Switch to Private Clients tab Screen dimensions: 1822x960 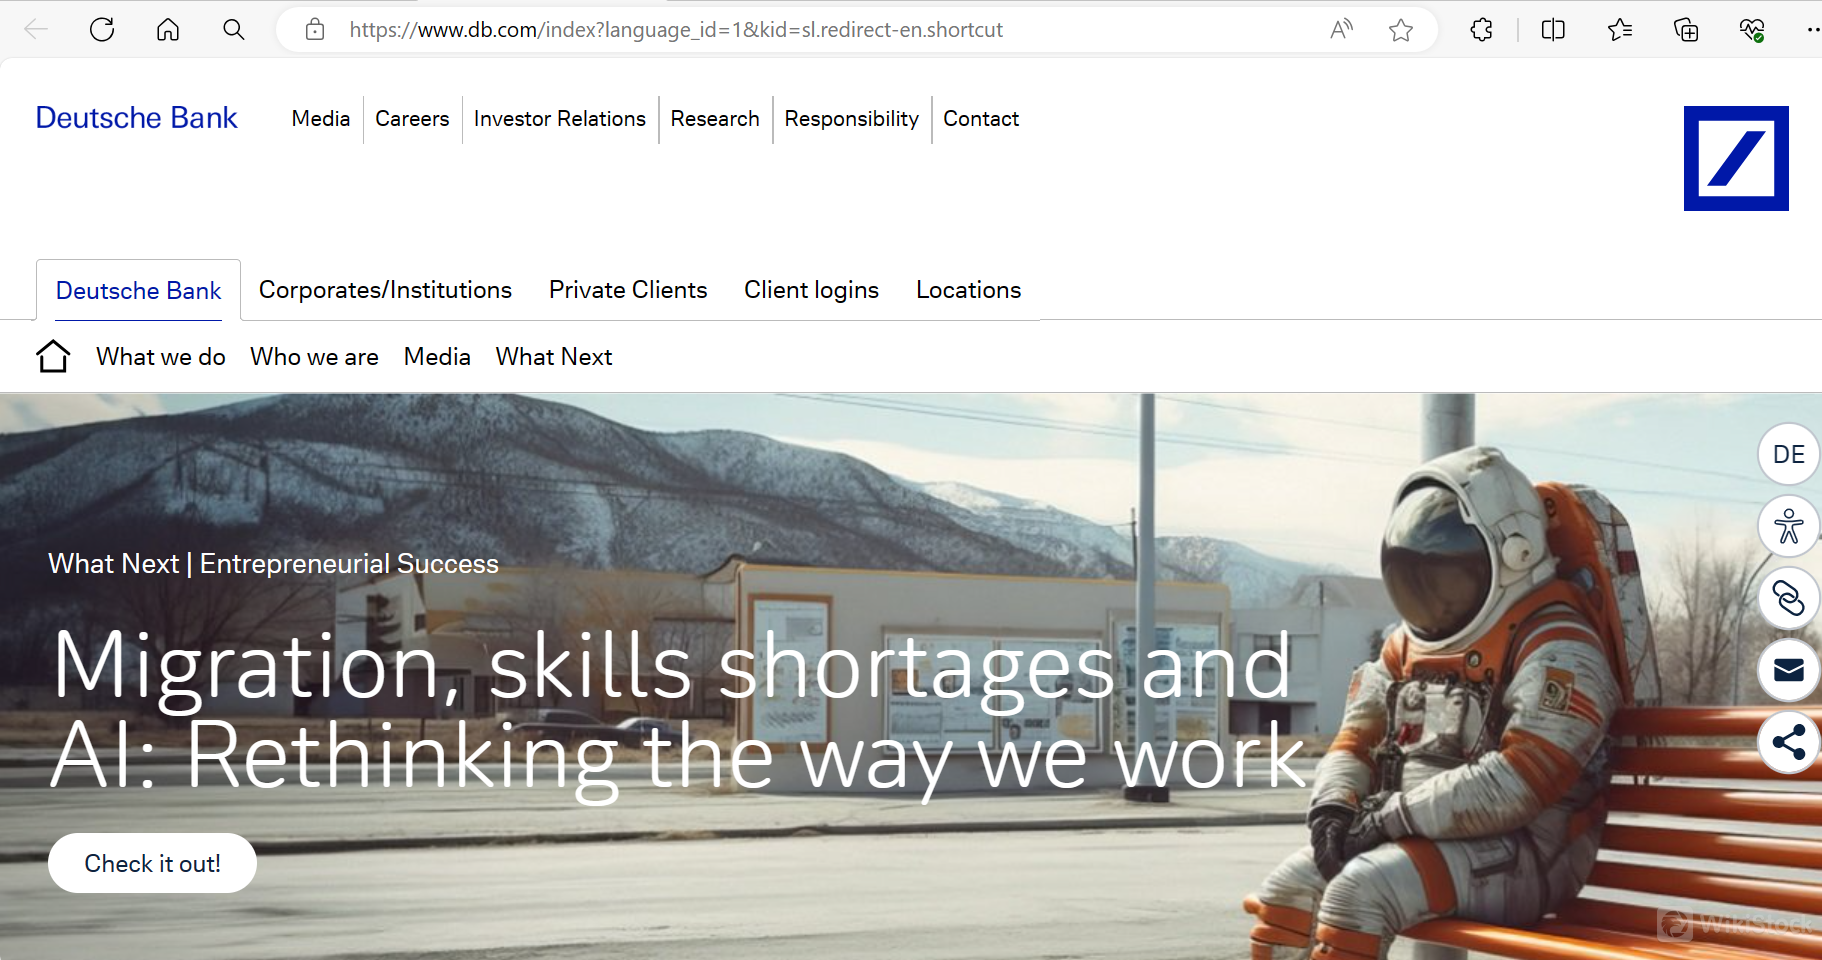click(x=628, y=290)
